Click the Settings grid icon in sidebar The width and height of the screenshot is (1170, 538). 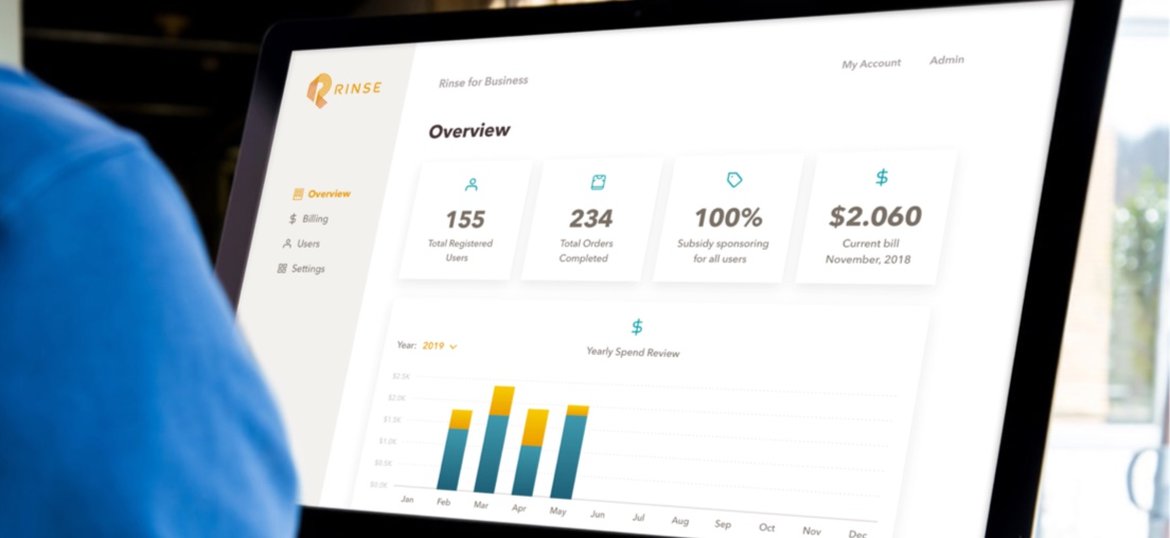pos(282,268)
